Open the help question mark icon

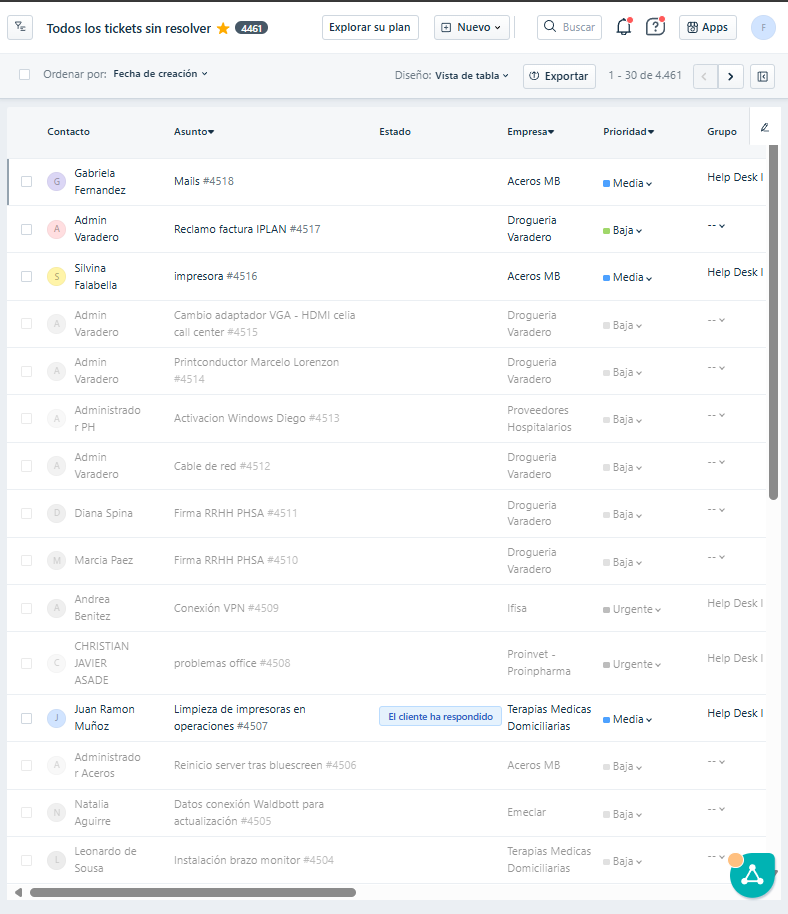point(655,27)
